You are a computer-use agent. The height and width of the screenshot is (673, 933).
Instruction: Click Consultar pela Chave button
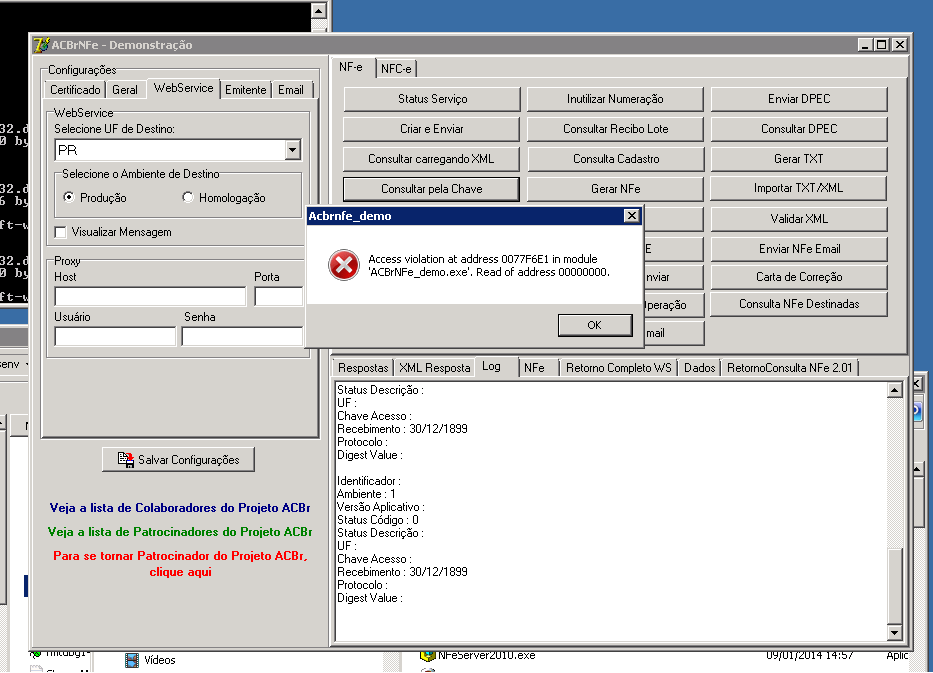432,189
